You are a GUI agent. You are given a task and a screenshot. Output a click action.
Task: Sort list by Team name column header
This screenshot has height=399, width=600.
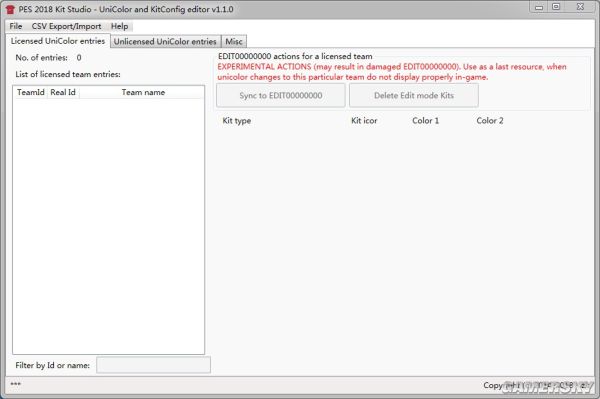pyautogui.click(x=143, y=92)
